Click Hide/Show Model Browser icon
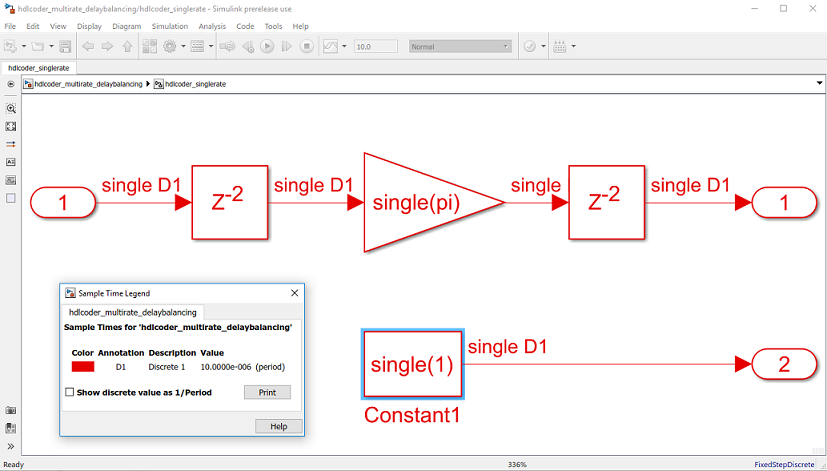The width and height of the screenshot is (827, 471). pos(11,84)
